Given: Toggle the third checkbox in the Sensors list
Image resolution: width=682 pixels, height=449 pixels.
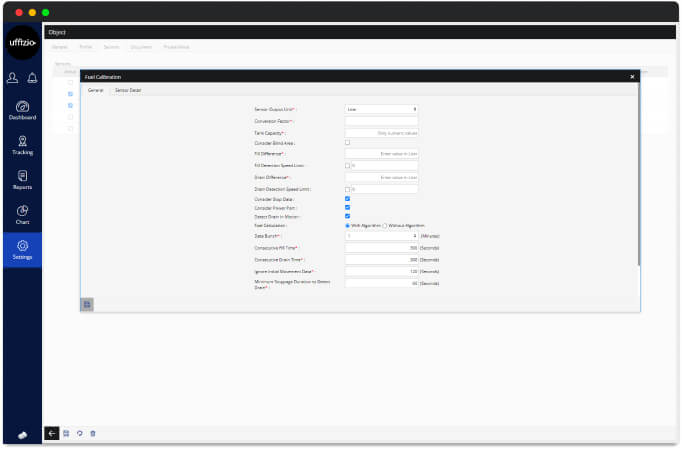Looking at the screenshot, I should (70, 105).
